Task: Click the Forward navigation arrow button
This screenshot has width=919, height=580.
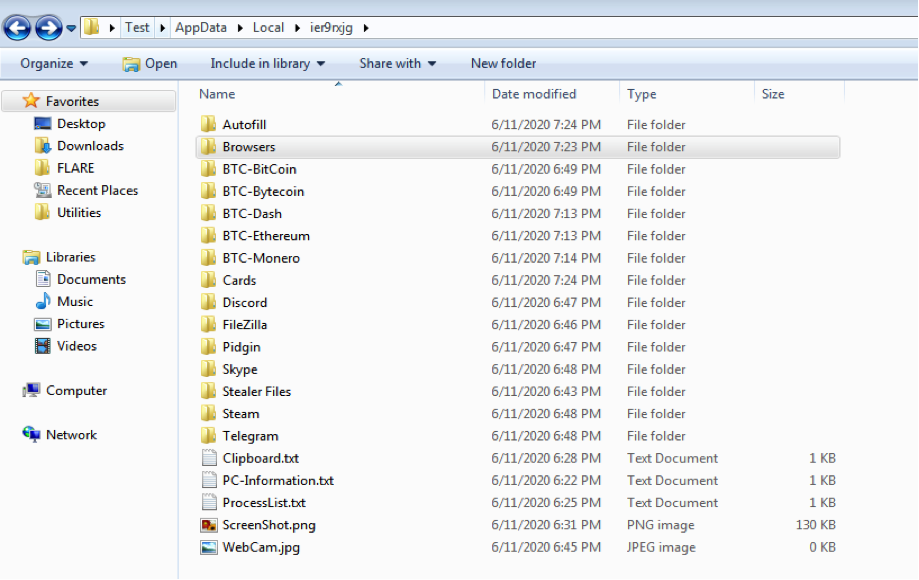Action: pyautogui.click(x=48, y=28)
